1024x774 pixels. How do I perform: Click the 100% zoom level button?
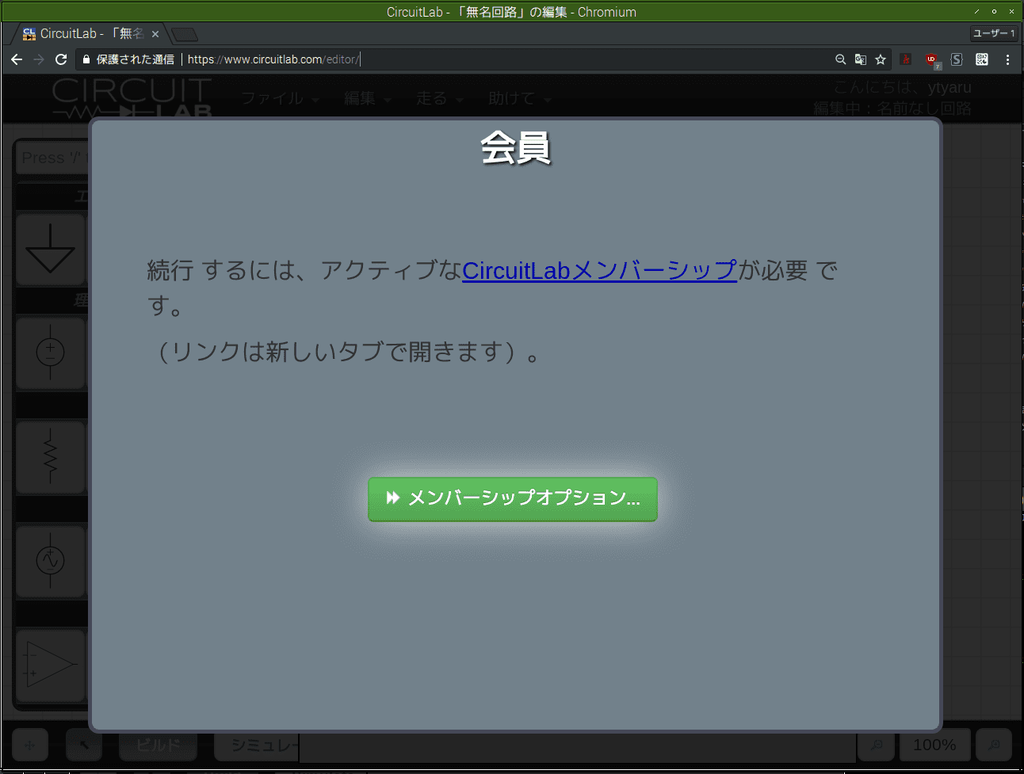pyautogui.click(x=934, y=745)
